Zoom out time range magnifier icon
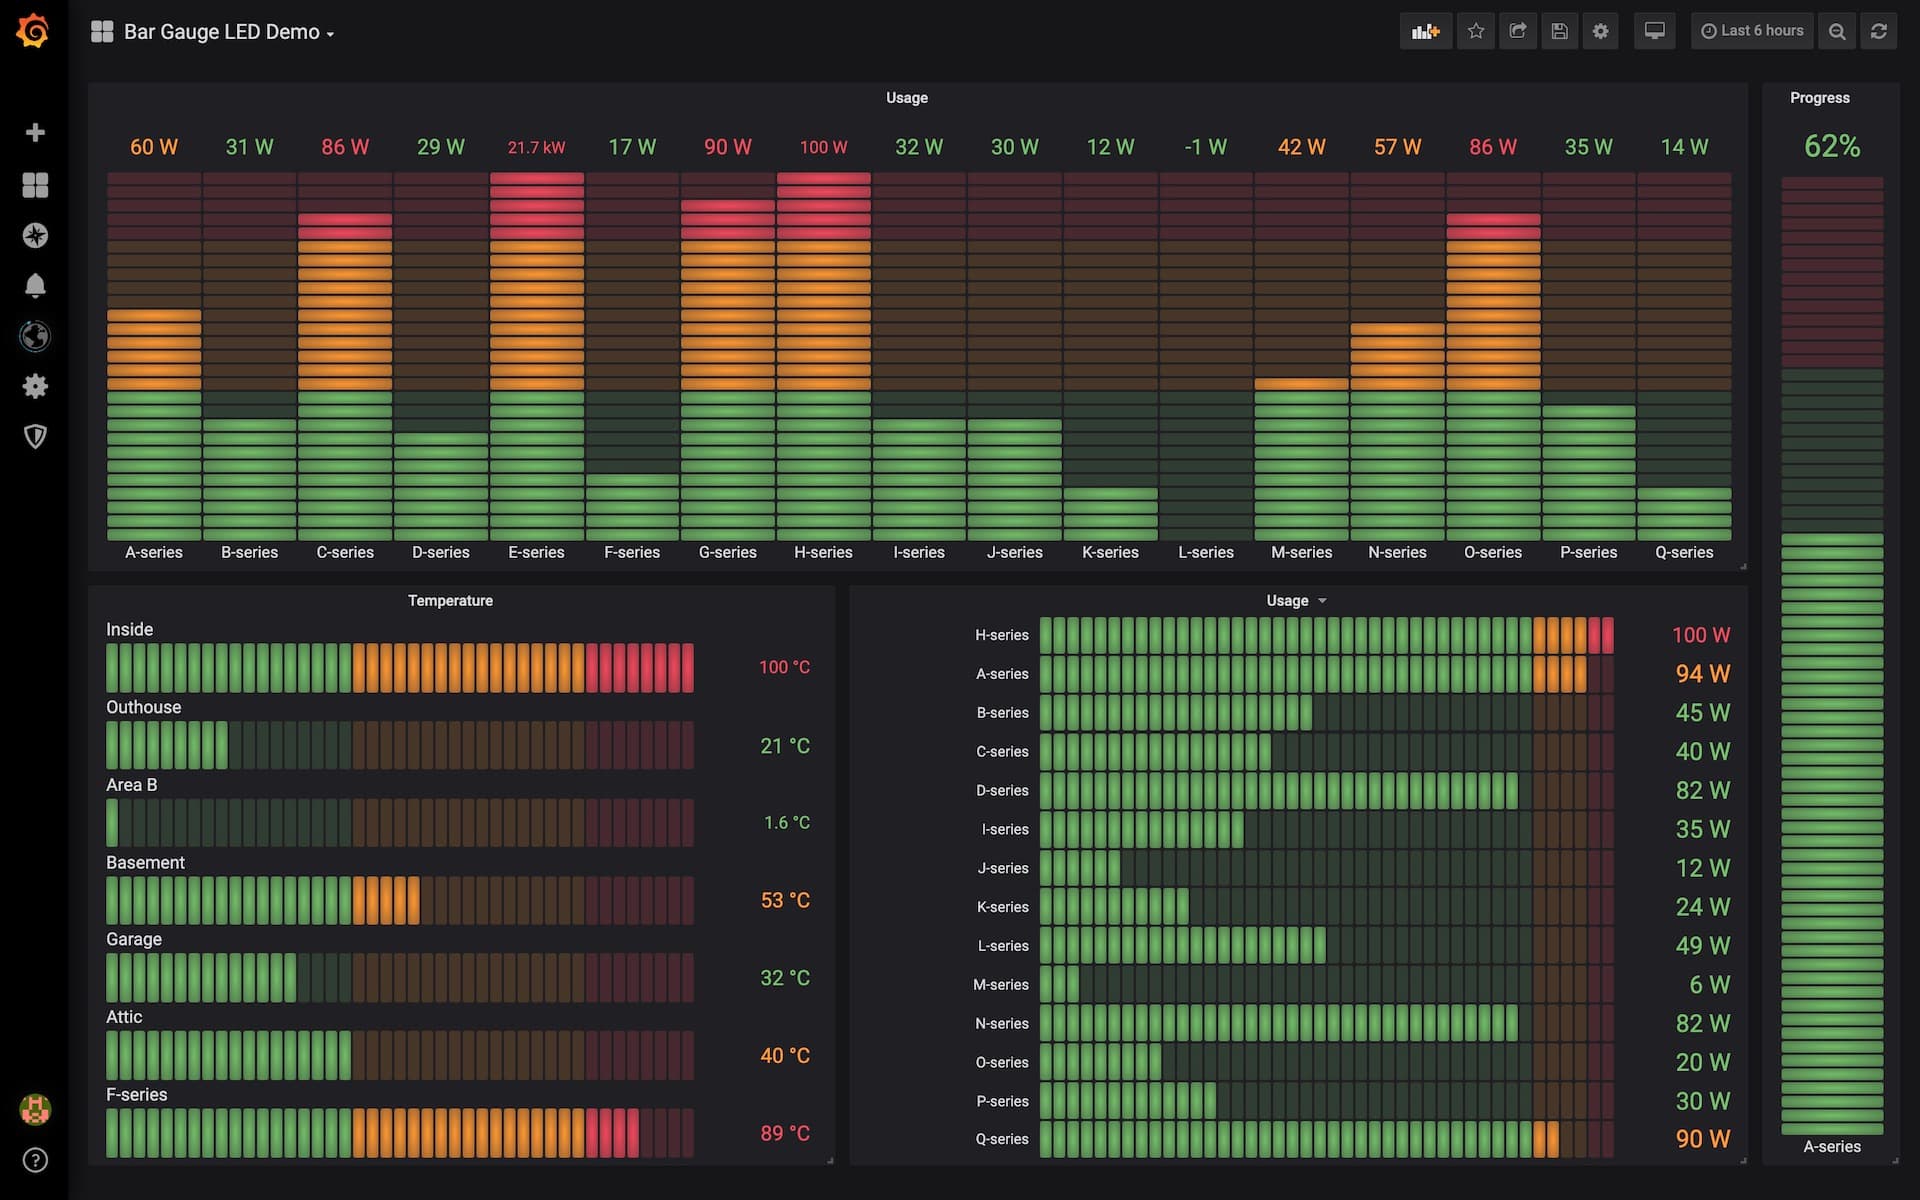The height and width of the screenshot is (1200, 1920). (1837, 31)
